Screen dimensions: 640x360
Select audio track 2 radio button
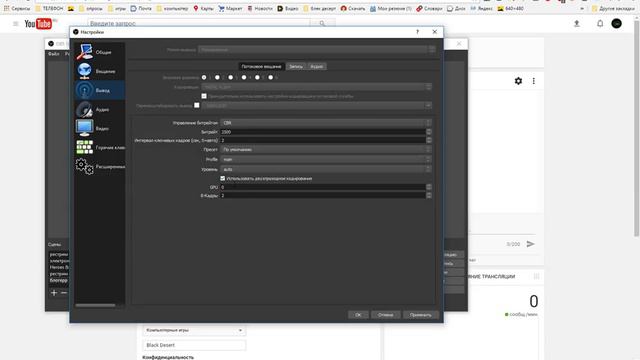pyautogui.click(x=218, y=77)
